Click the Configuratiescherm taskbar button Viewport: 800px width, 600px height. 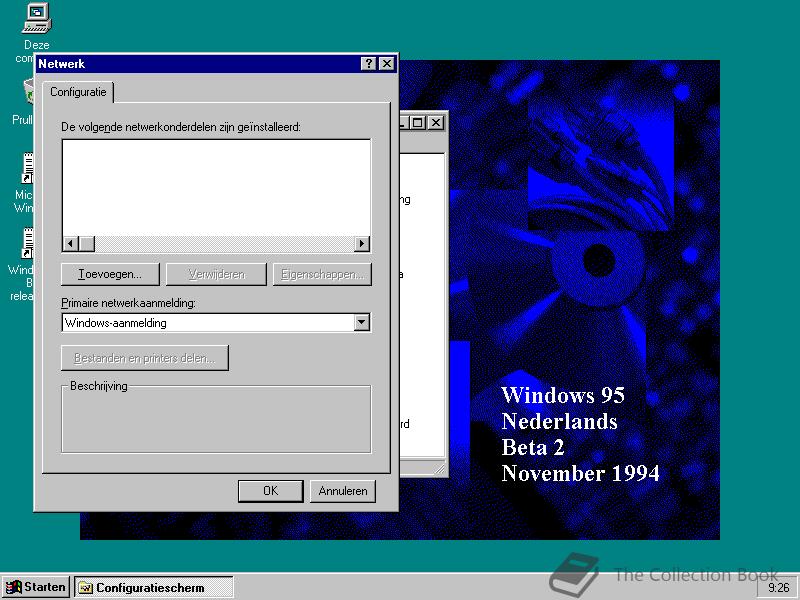(x=154, y=588)
